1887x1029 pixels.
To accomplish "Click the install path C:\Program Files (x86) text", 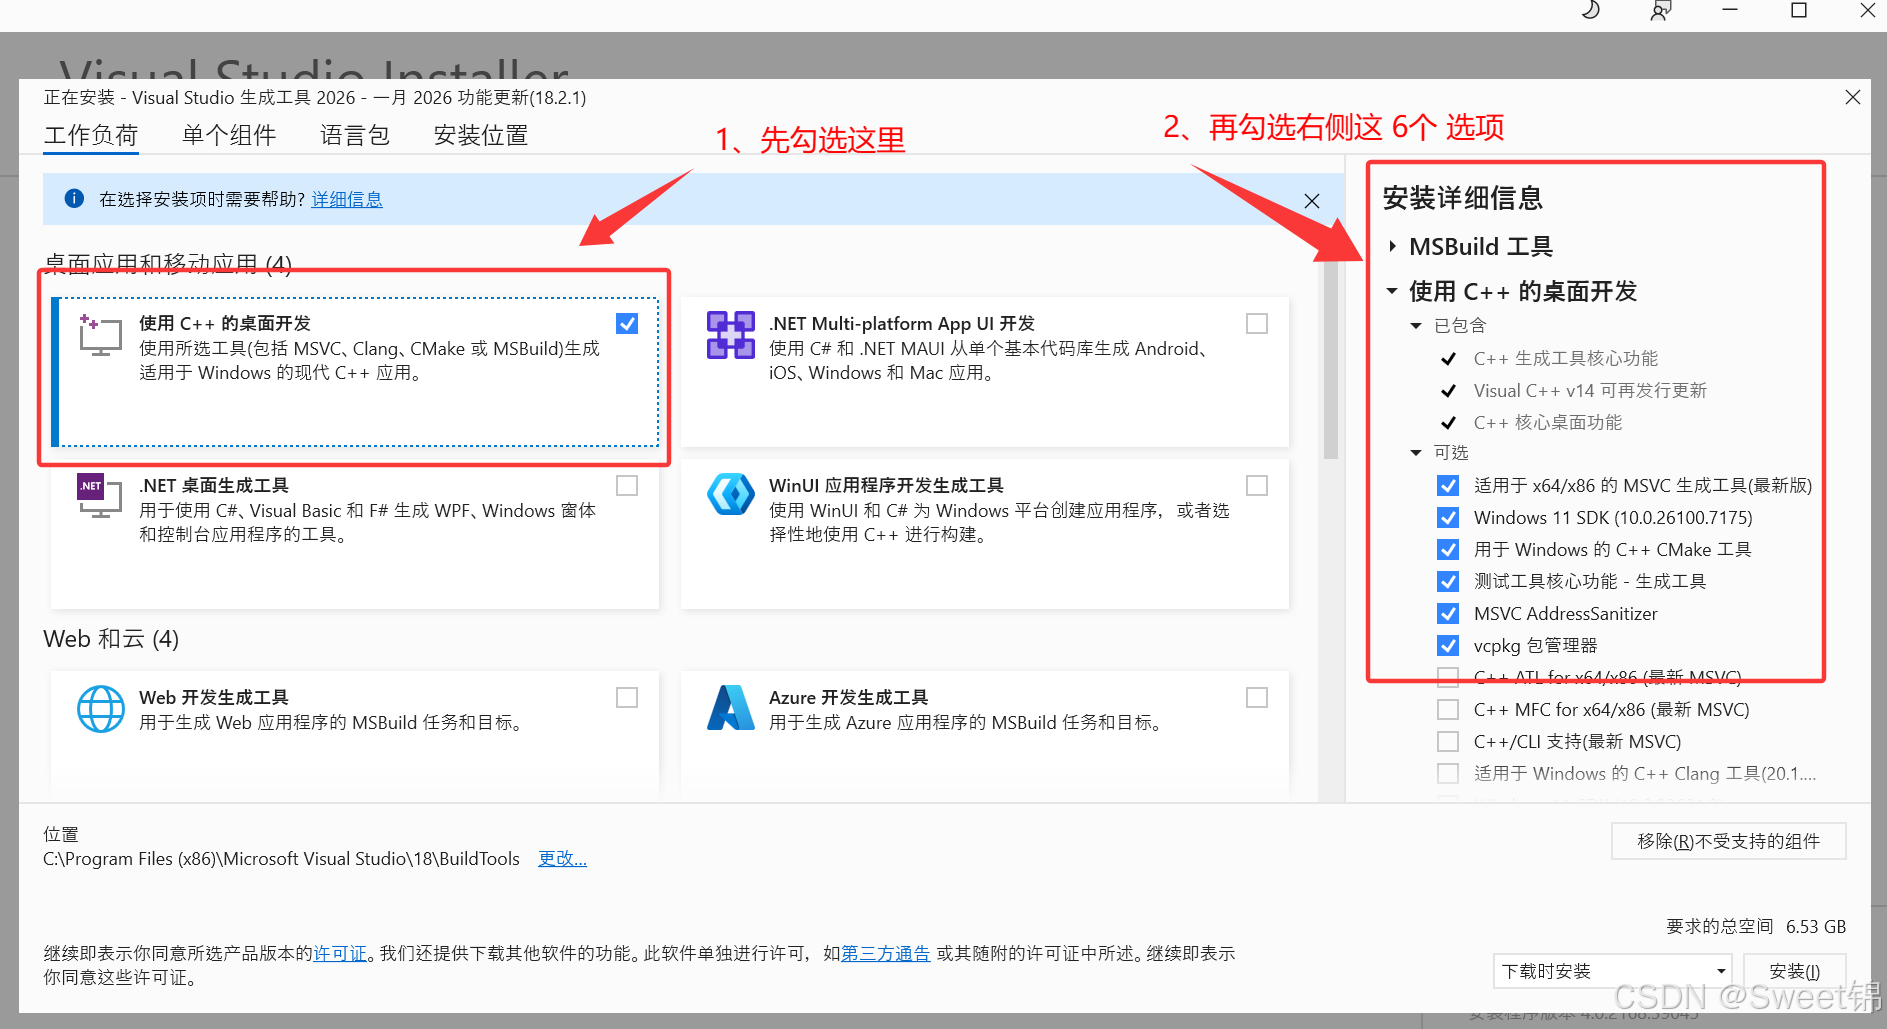I will point(281,858).
